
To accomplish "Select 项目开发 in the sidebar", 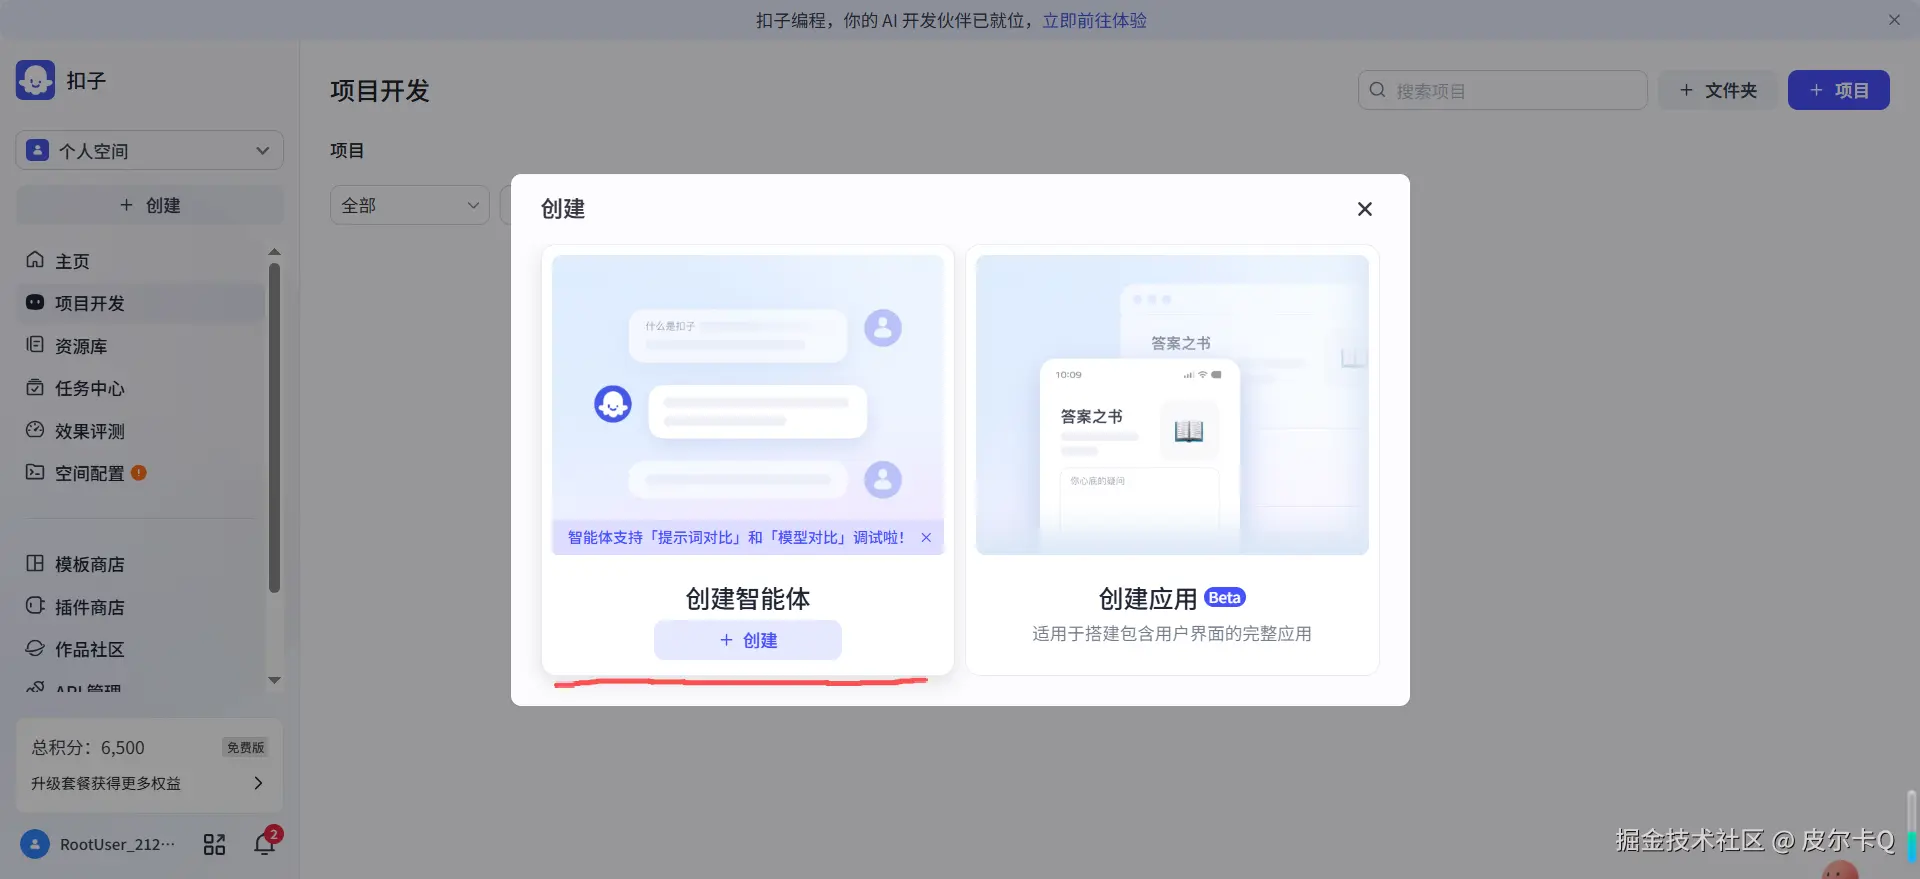I will (x=140, y=303).
